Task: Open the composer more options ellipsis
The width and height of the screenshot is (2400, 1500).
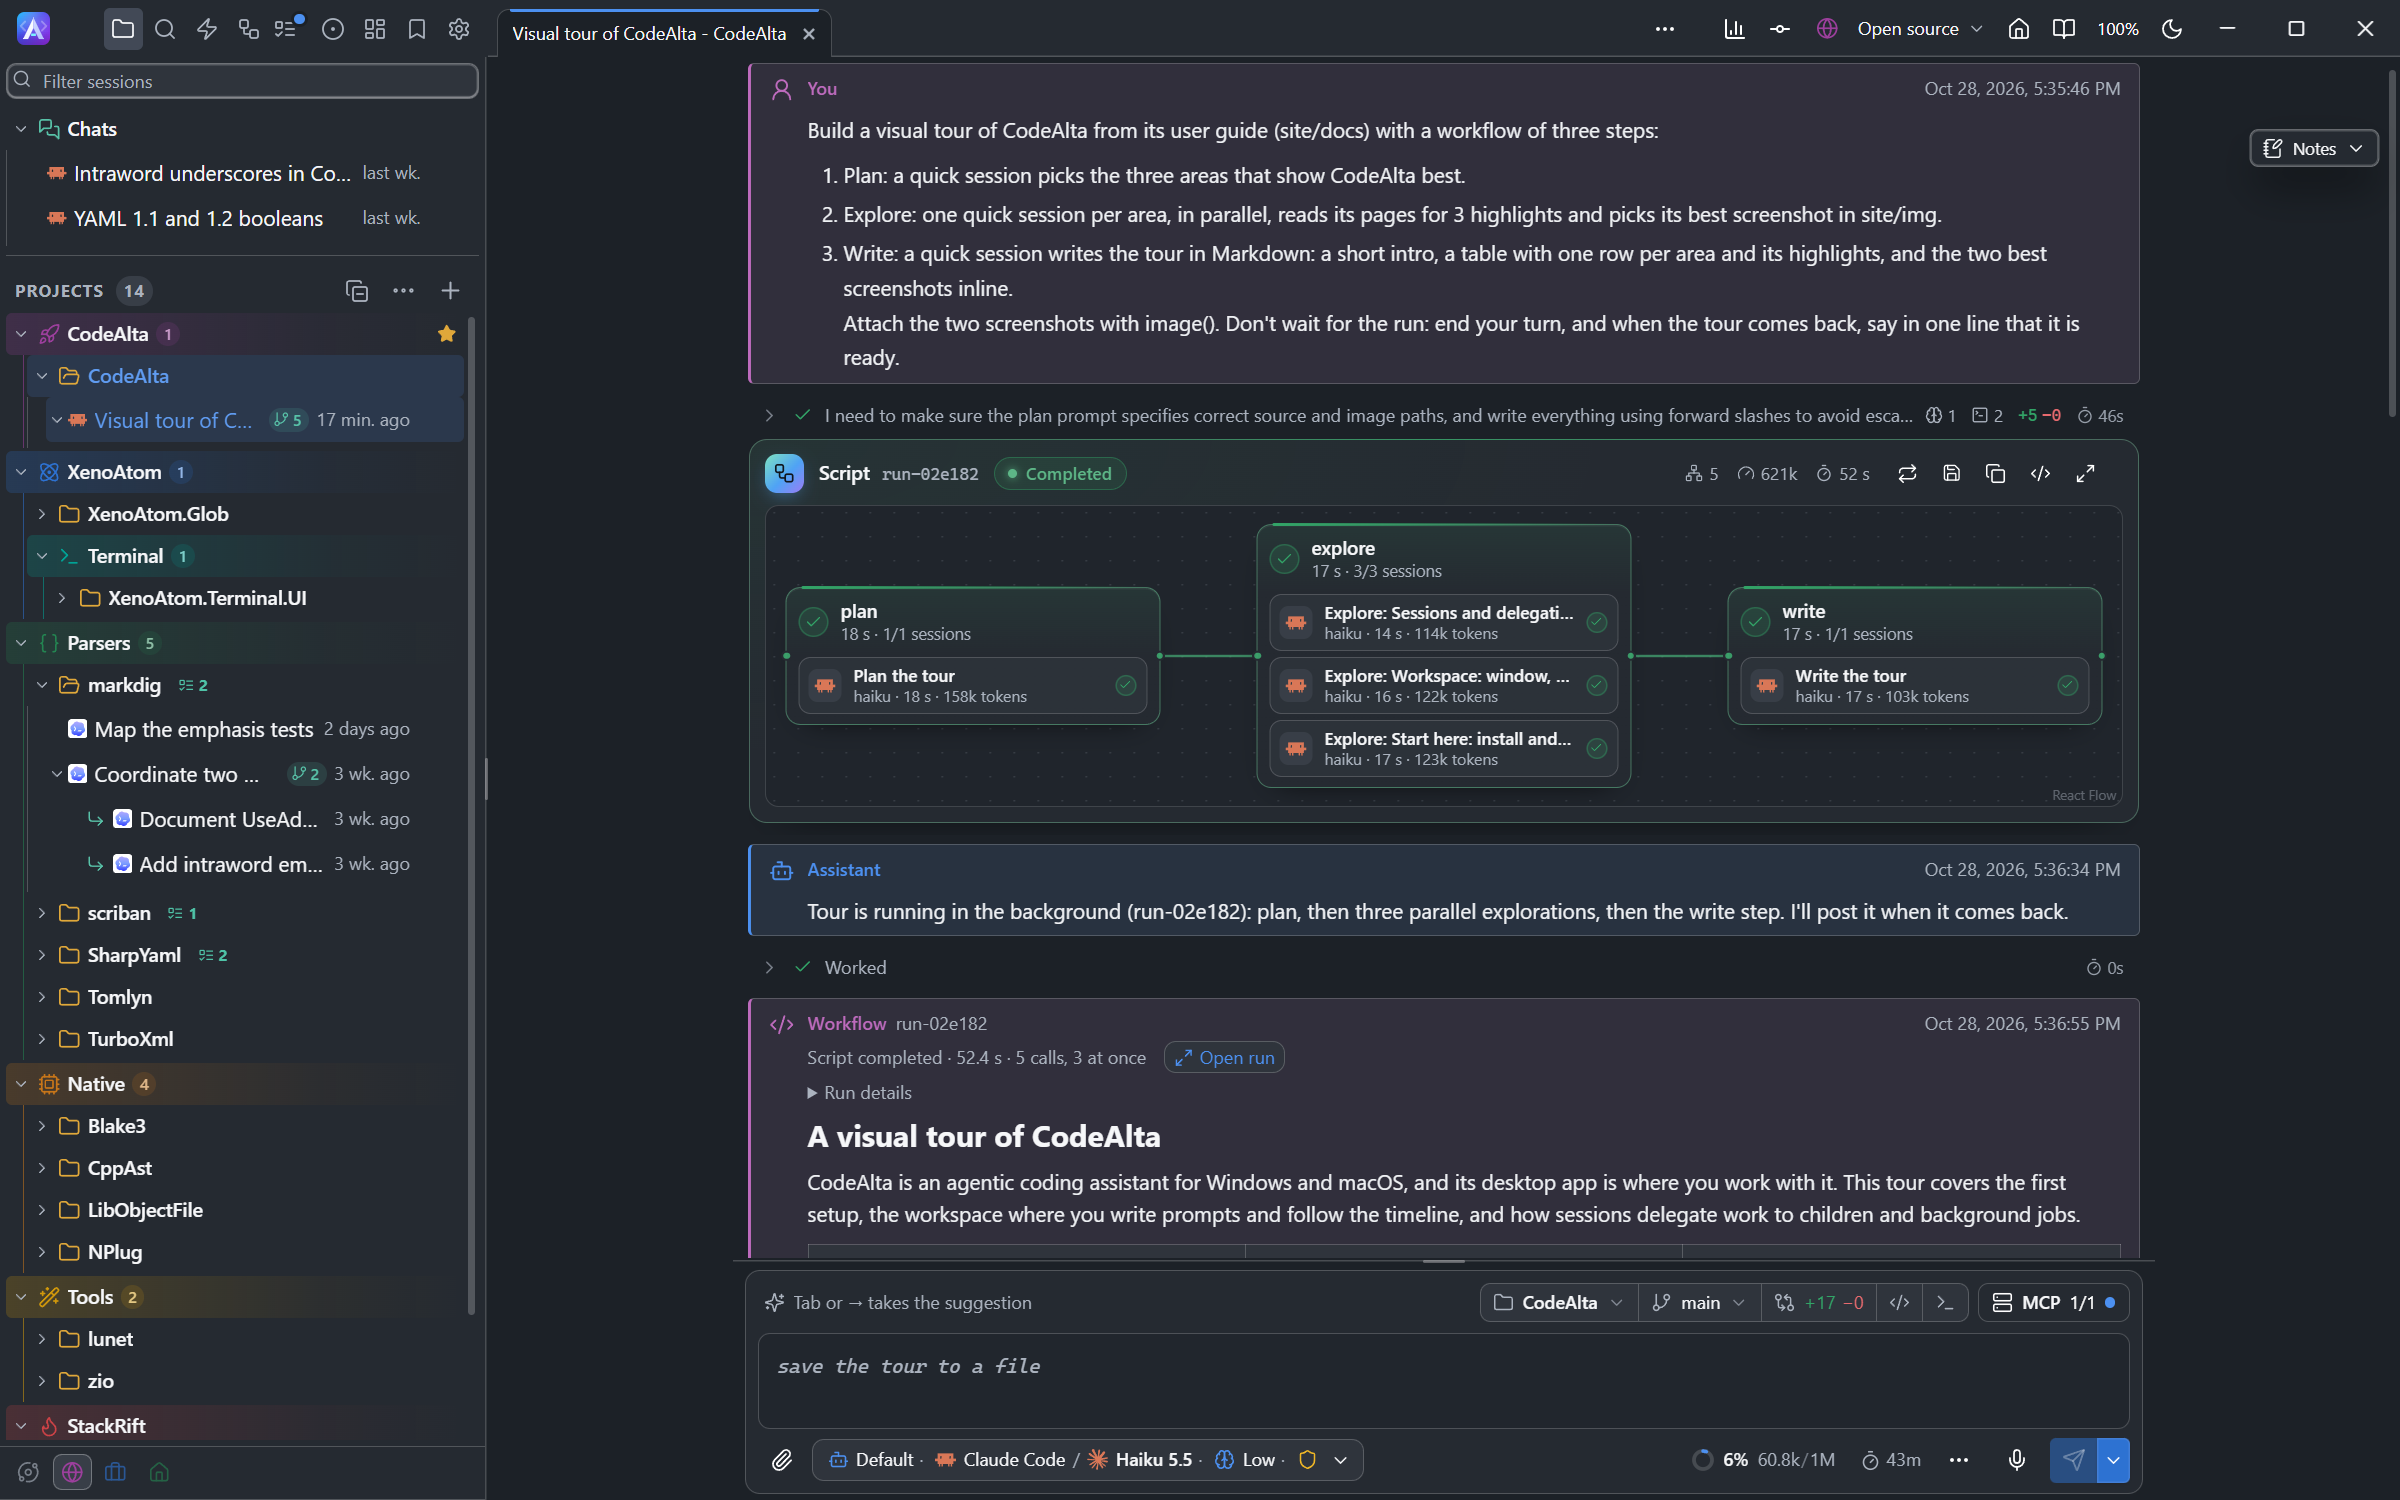Action: coord(1959,1460)
